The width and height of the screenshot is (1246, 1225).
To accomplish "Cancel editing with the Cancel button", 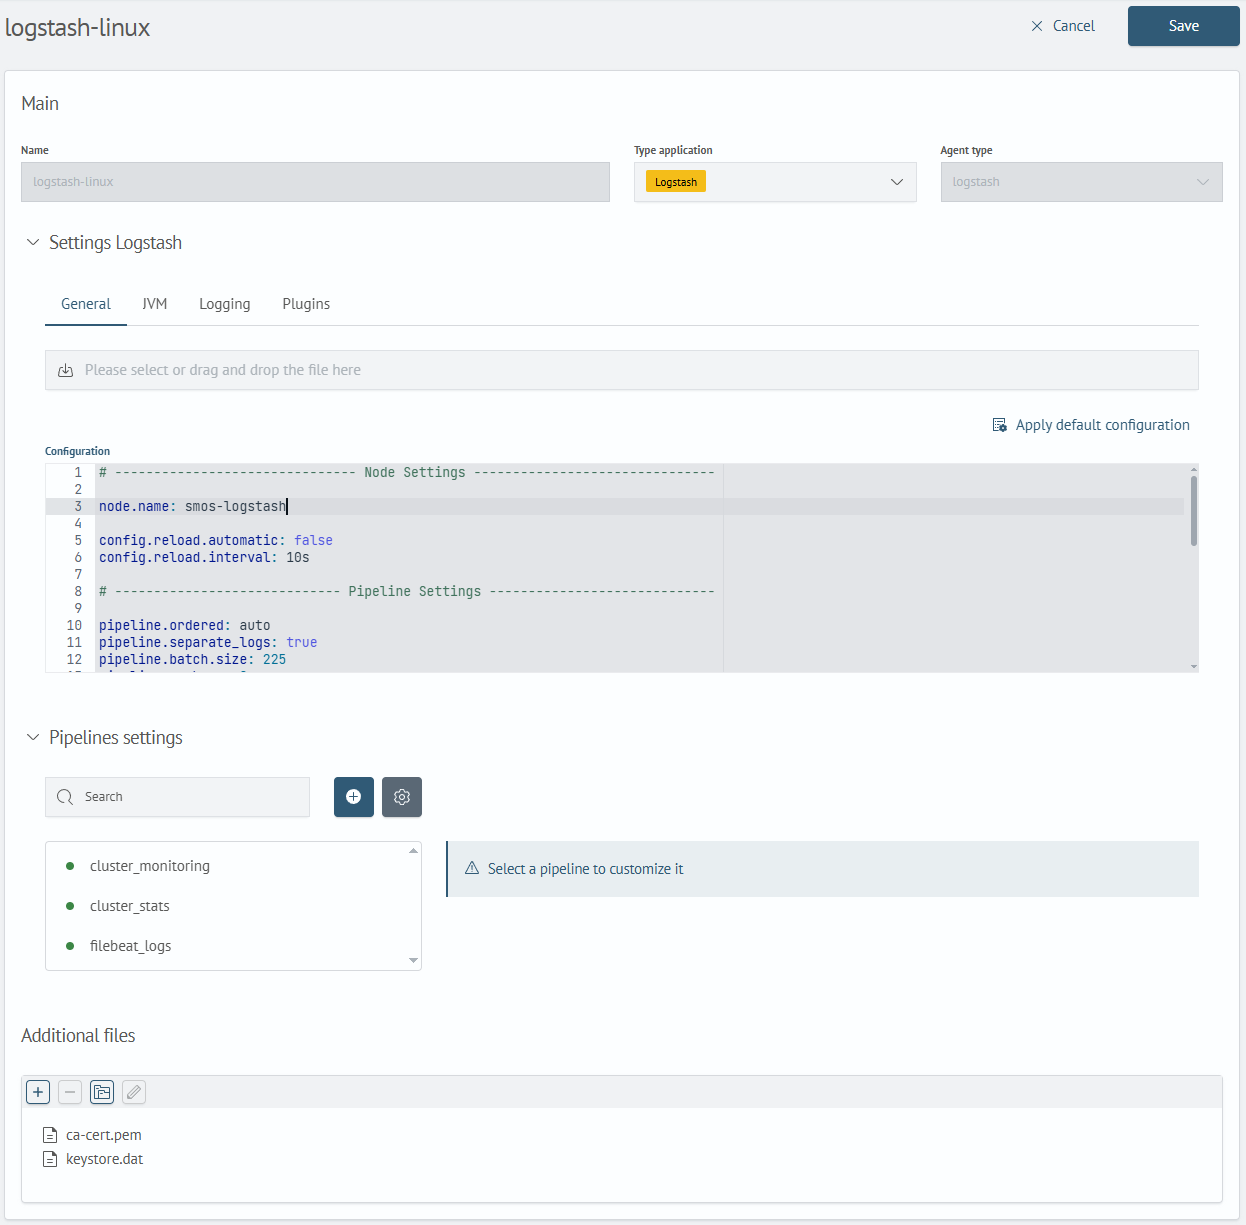I will click(1063, 25).
